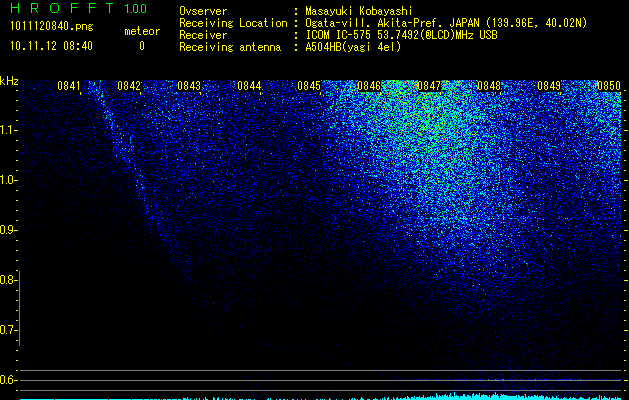The height and width of the screenshot is (400, 629).
Task: Click the 0.7 kHz frequency label
Action: pos(8,330)
